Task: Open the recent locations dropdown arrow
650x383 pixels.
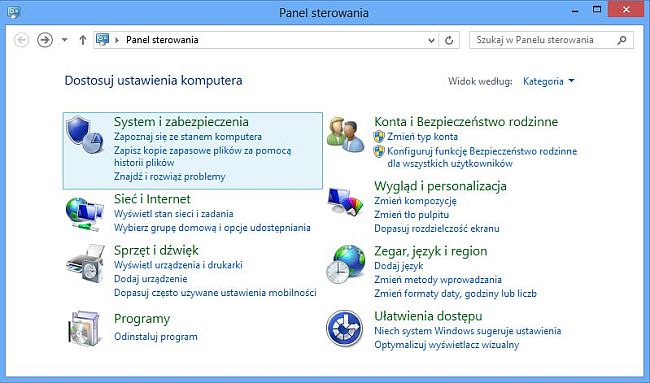Action: pyautogui.click(x=65, y=40)
